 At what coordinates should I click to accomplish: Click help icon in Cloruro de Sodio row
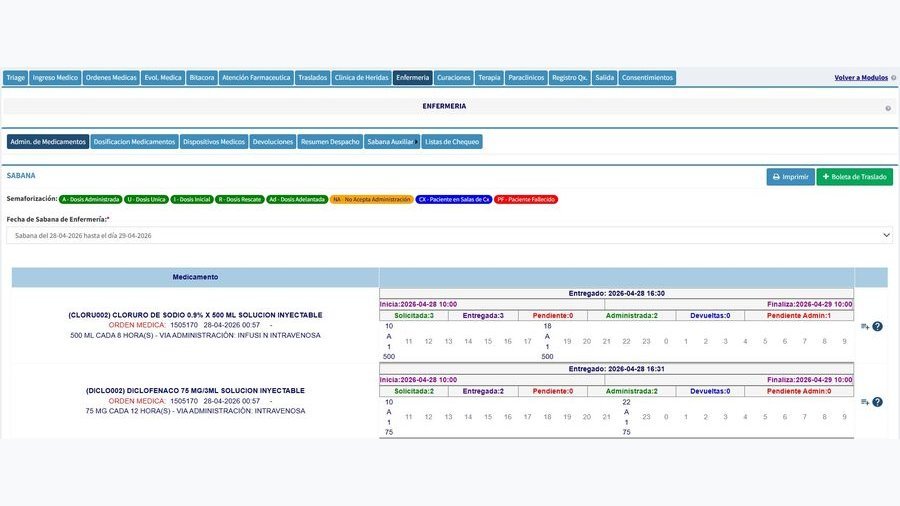tap(878, 326)
